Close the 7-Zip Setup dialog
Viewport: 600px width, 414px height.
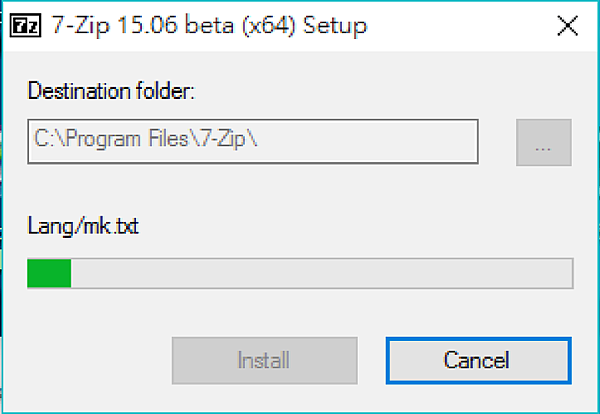[x=567, y=26]
